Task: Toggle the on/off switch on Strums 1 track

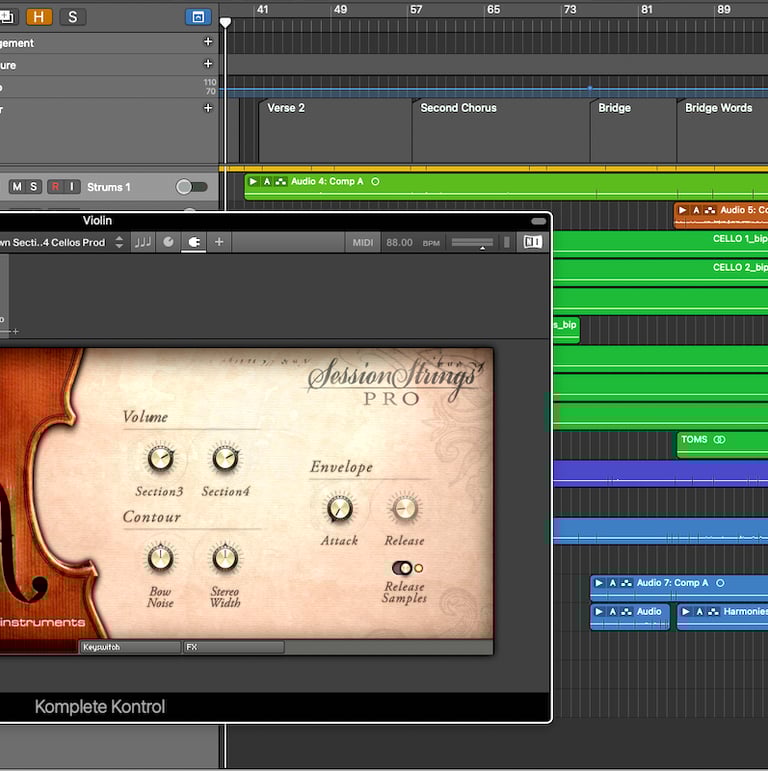Action: coord(191,187)
